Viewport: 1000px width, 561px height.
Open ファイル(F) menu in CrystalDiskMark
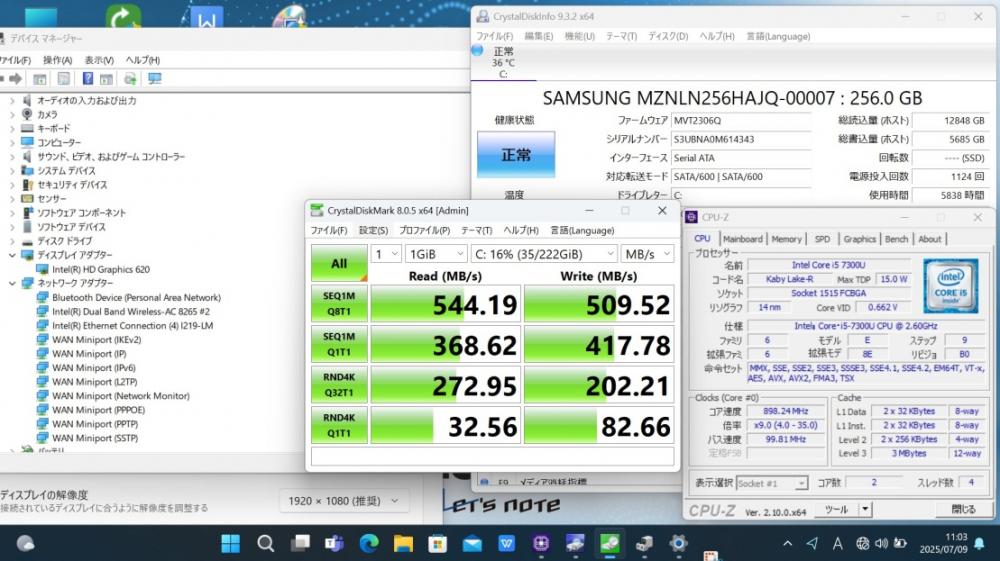[328, 230]
